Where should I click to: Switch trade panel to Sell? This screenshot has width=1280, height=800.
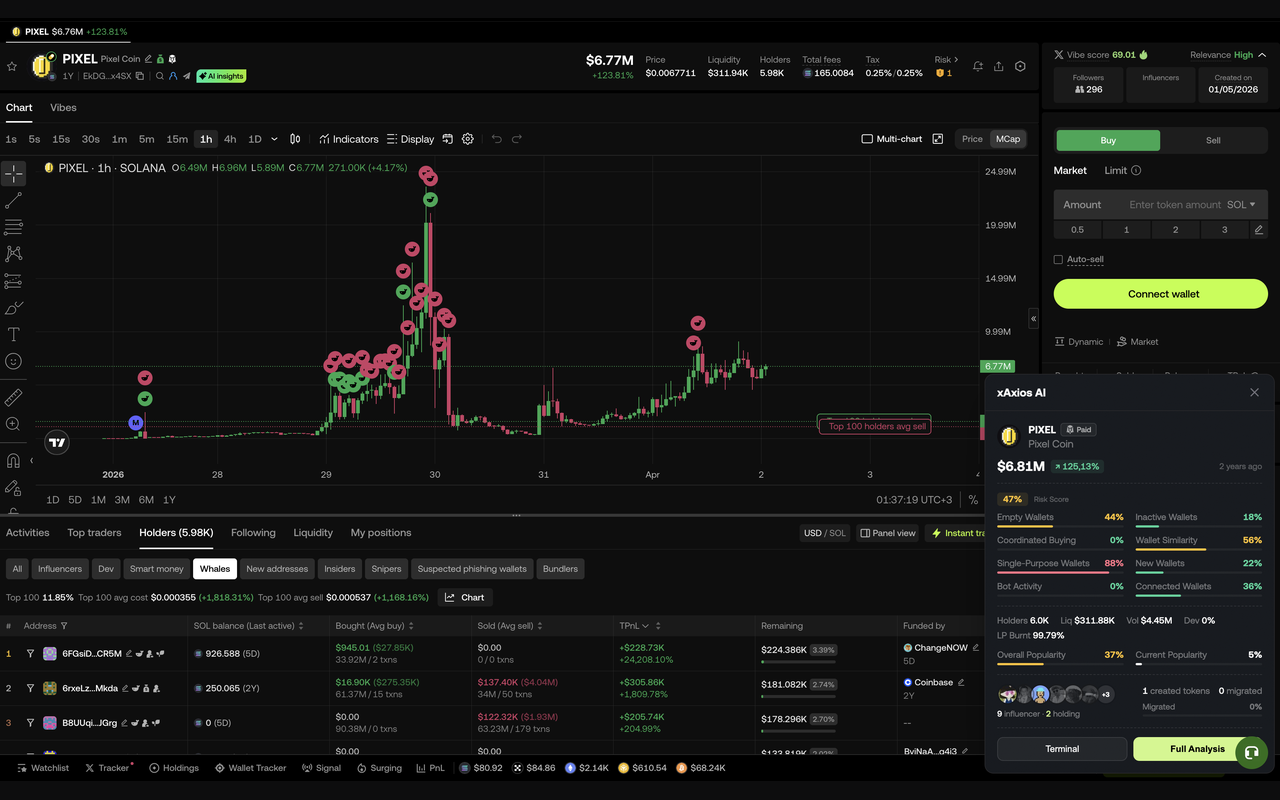click(x=1213, y=140)
